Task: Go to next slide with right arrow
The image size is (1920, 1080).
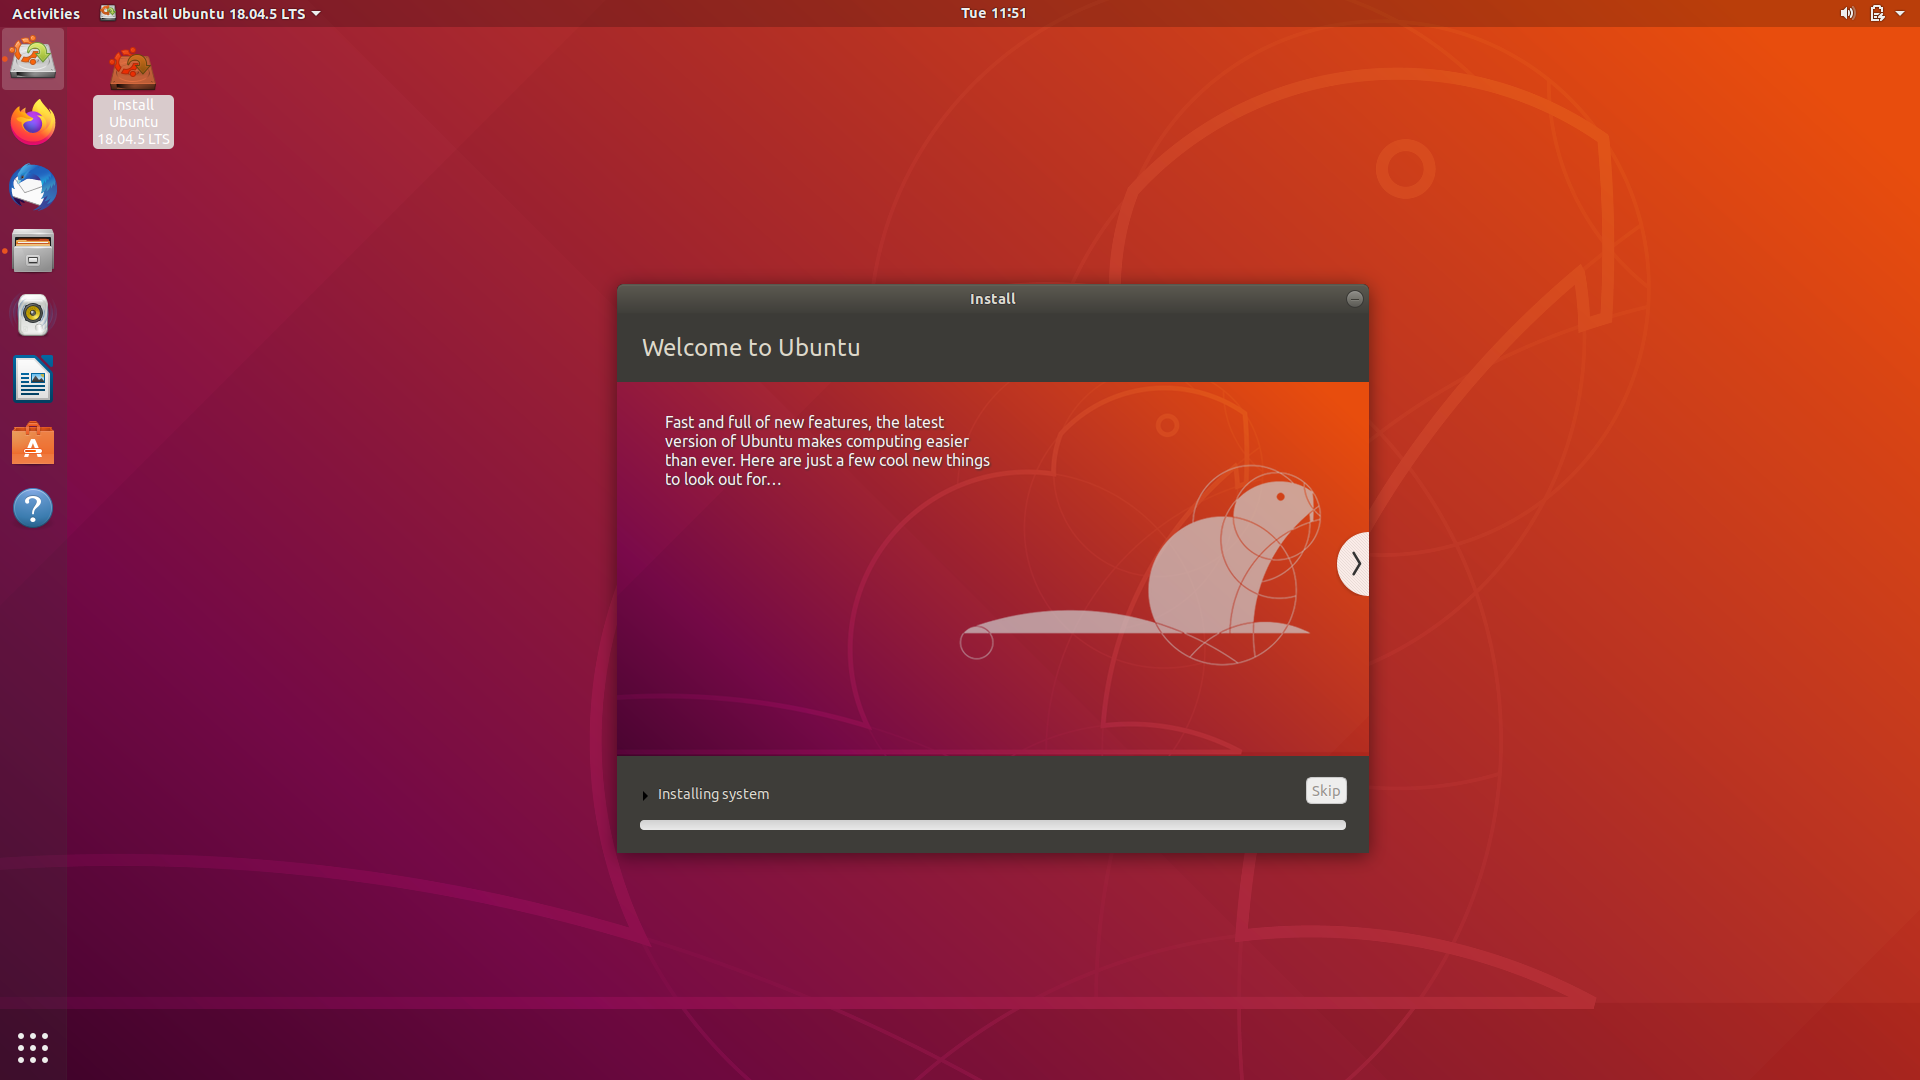Action: tap(1354, 564)
